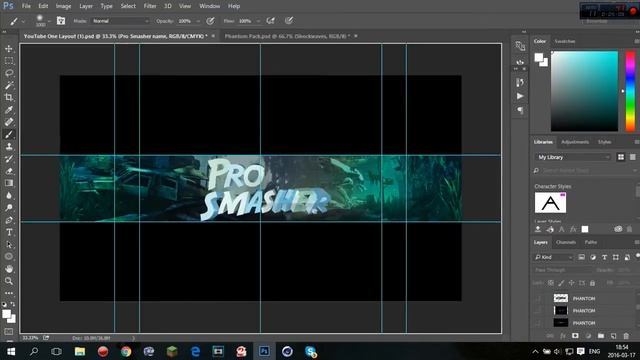Select the Rectangular Marquee tool
640x360 pixels.
point(9,61)
